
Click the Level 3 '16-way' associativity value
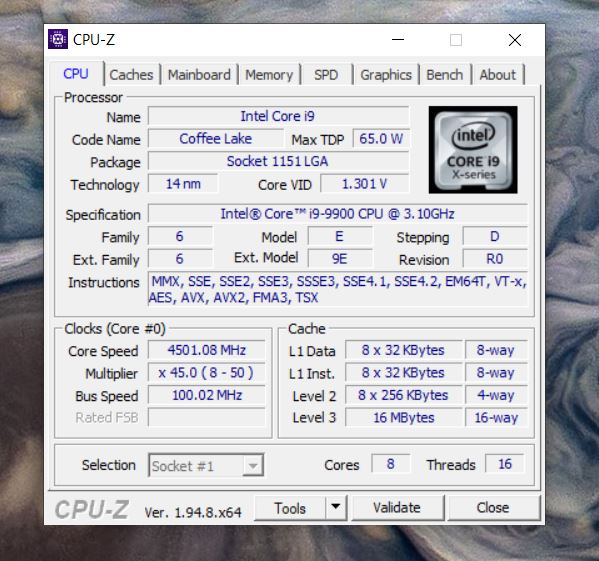496,417
